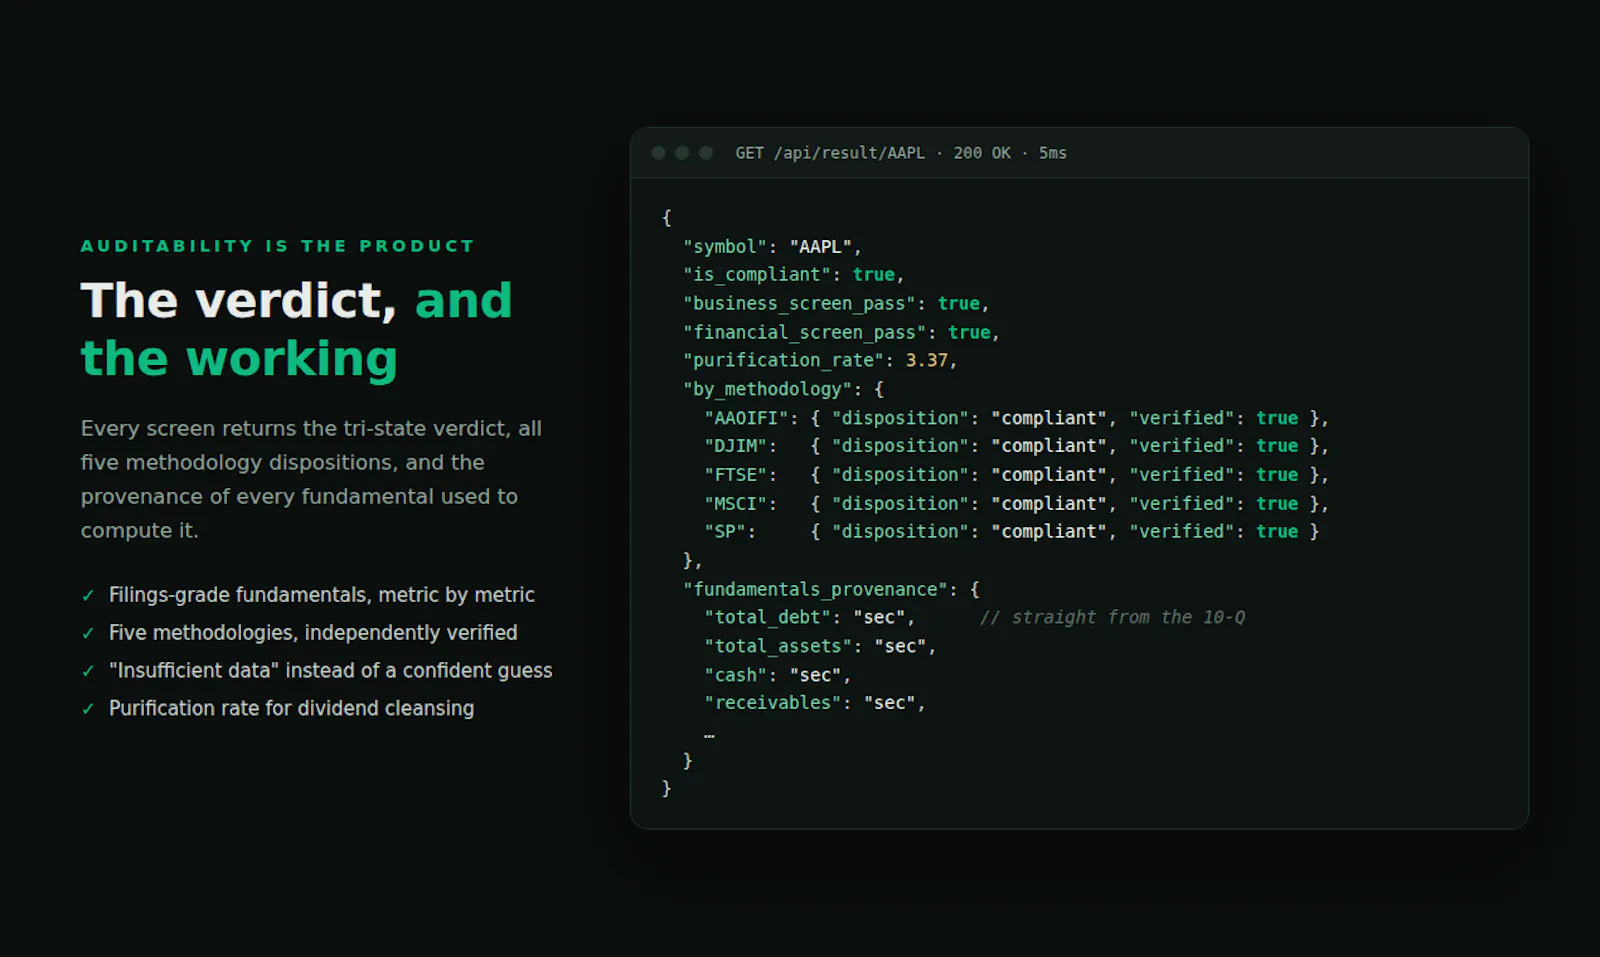Click checkmark beside "Insufficient data" line
Viewport: 1600px width, 957px height.
coord(88,671)
